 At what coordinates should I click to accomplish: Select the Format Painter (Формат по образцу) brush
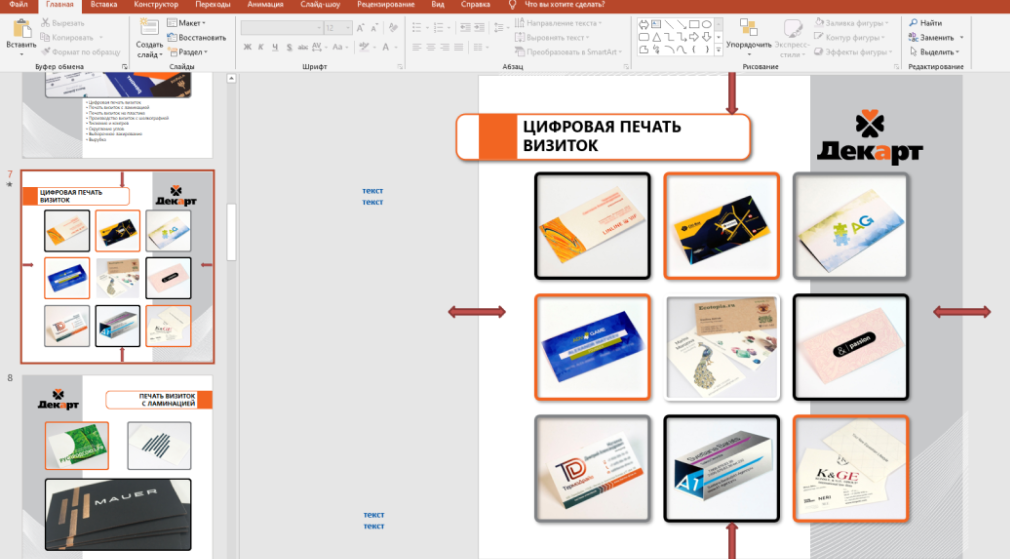(x=45, y=52)
